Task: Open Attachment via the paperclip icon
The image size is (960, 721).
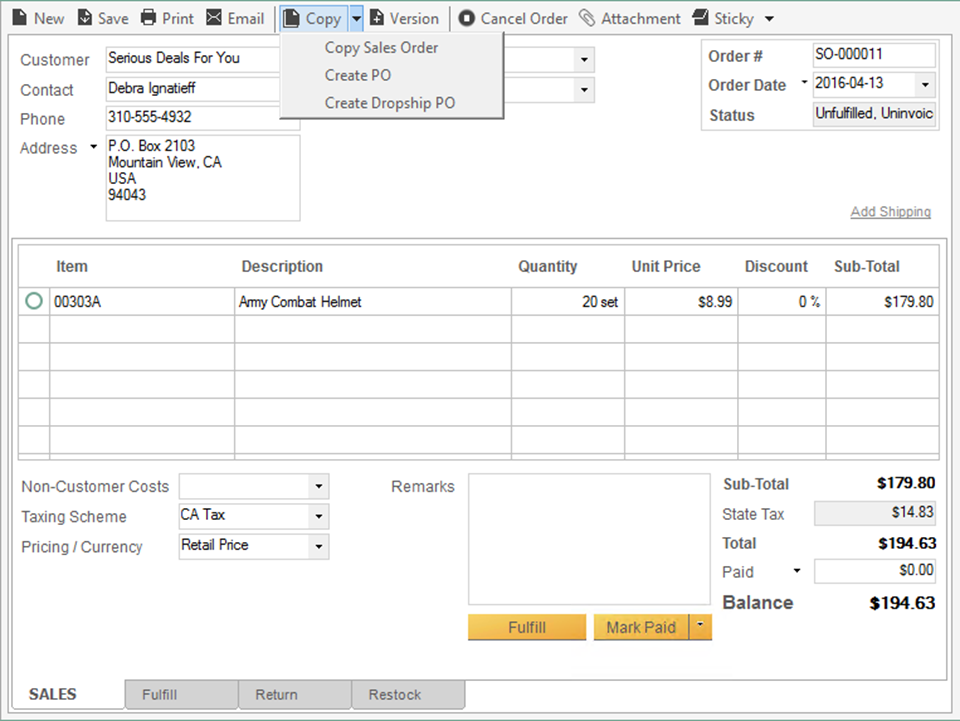Action: point(587,18)
